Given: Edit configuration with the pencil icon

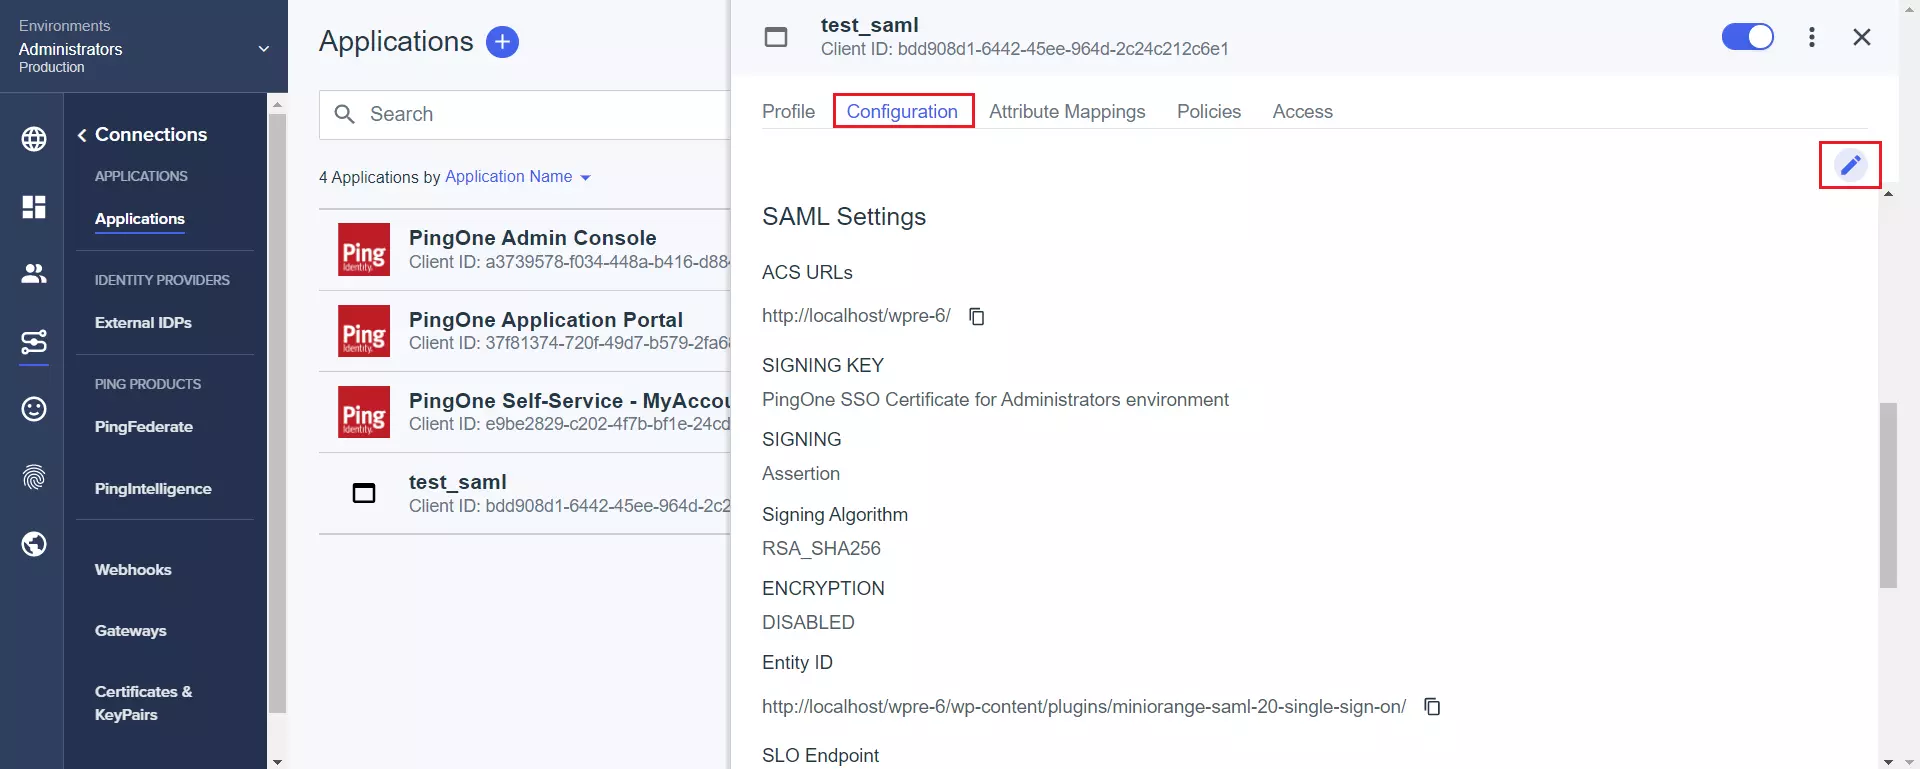Looking at the screenshot, I should tap(1850, 165).
